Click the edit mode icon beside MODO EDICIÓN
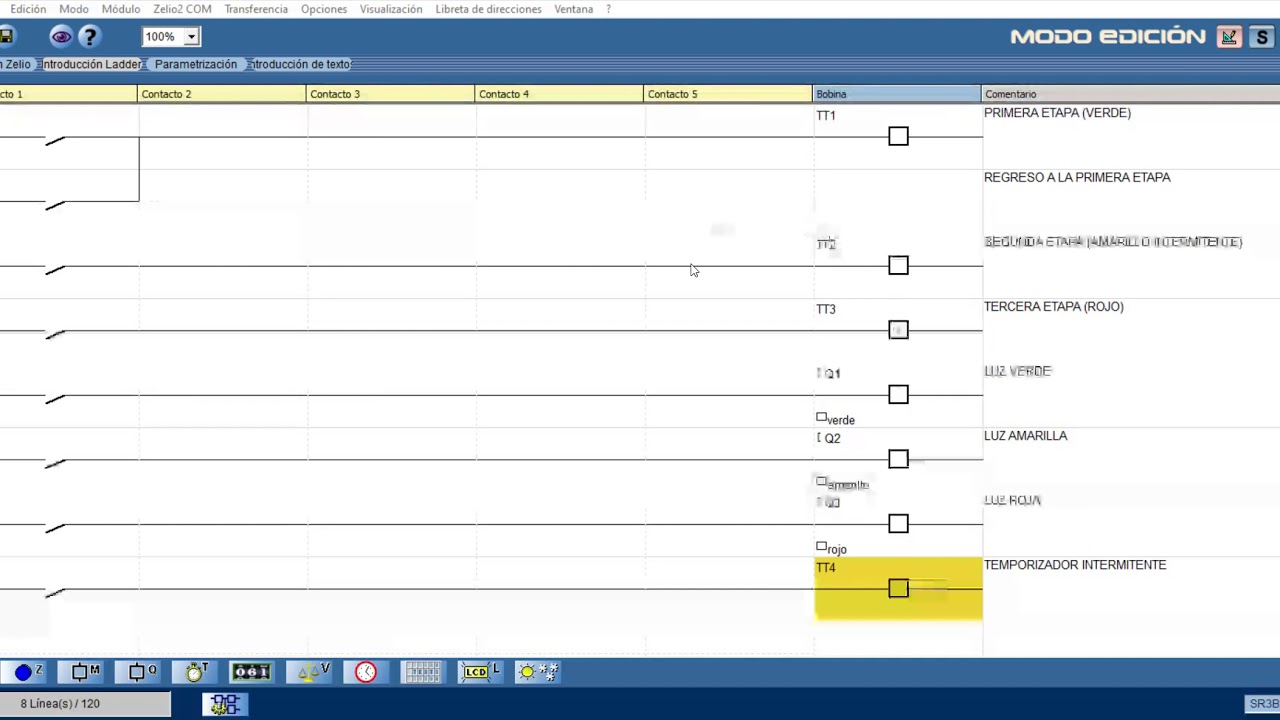The width and height of the screenshot is (1280, 720). pyautogui.click(x=1229, y=37)
